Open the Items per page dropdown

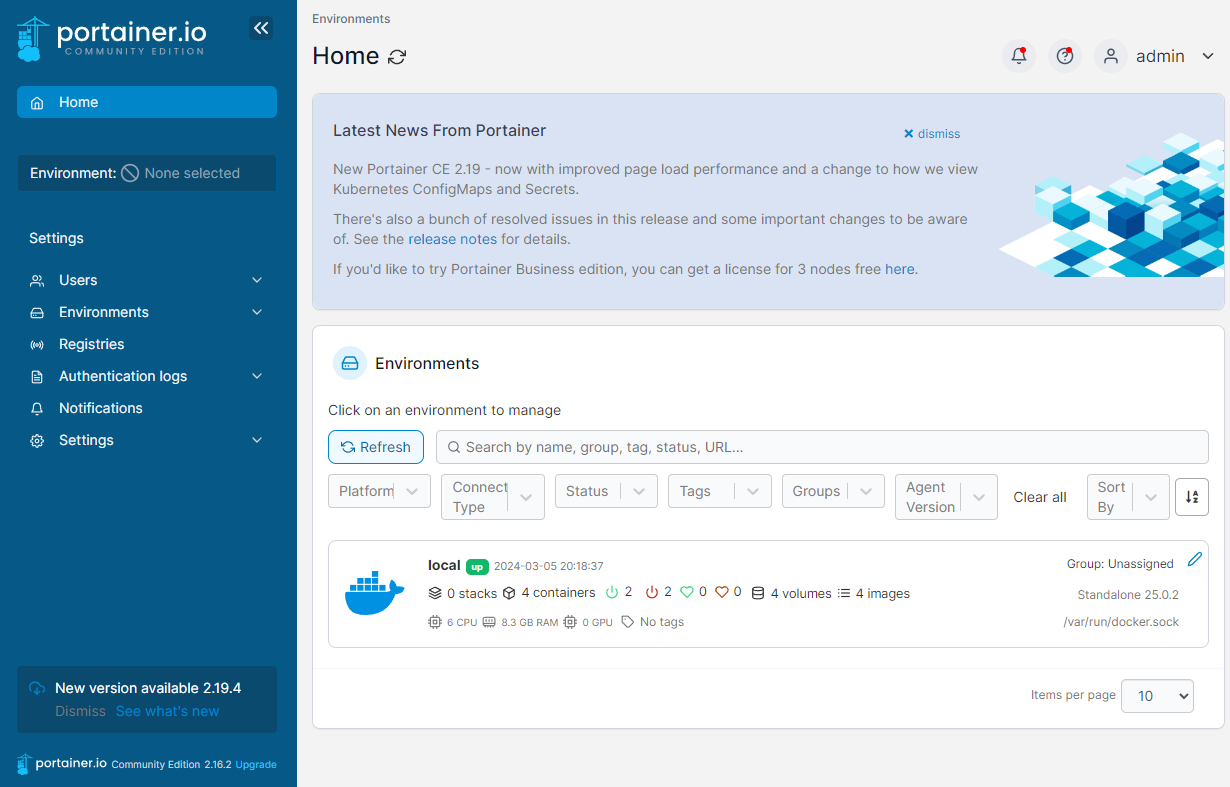click(x=1157, y=696)
